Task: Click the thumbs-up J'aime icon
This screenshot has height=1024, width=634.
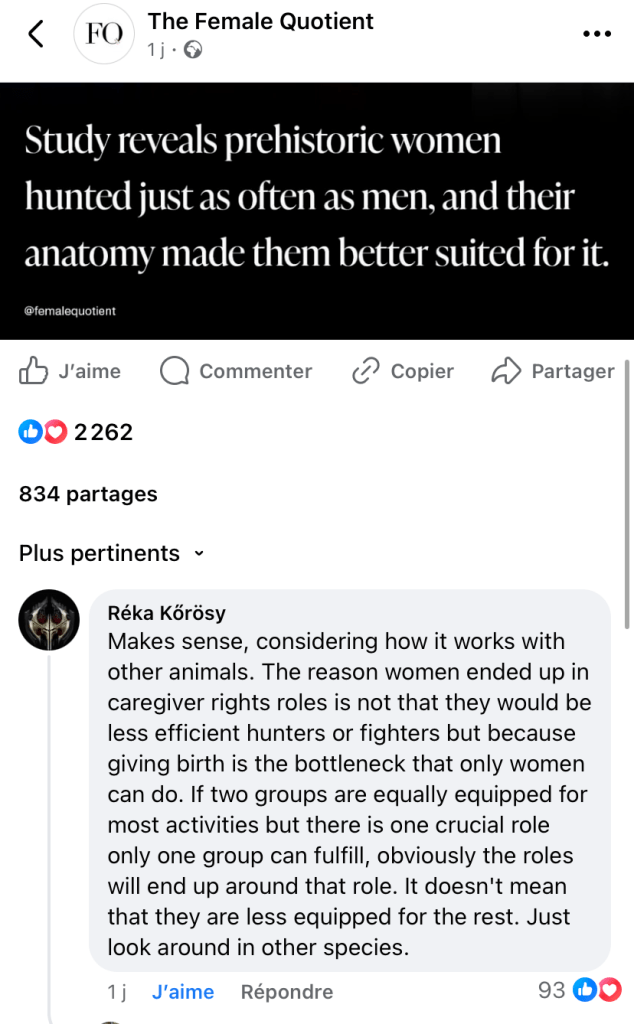Action: click(x=32, y=370)
